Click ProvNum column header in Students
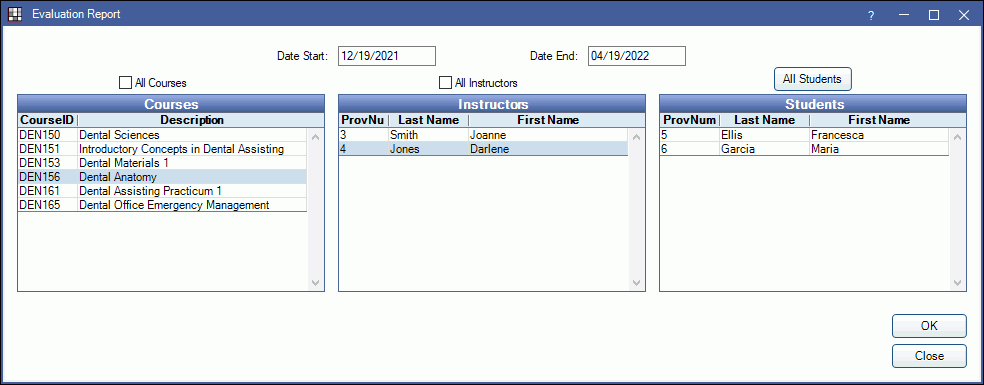Screen dimensions: 984x385 coord(689,120)
